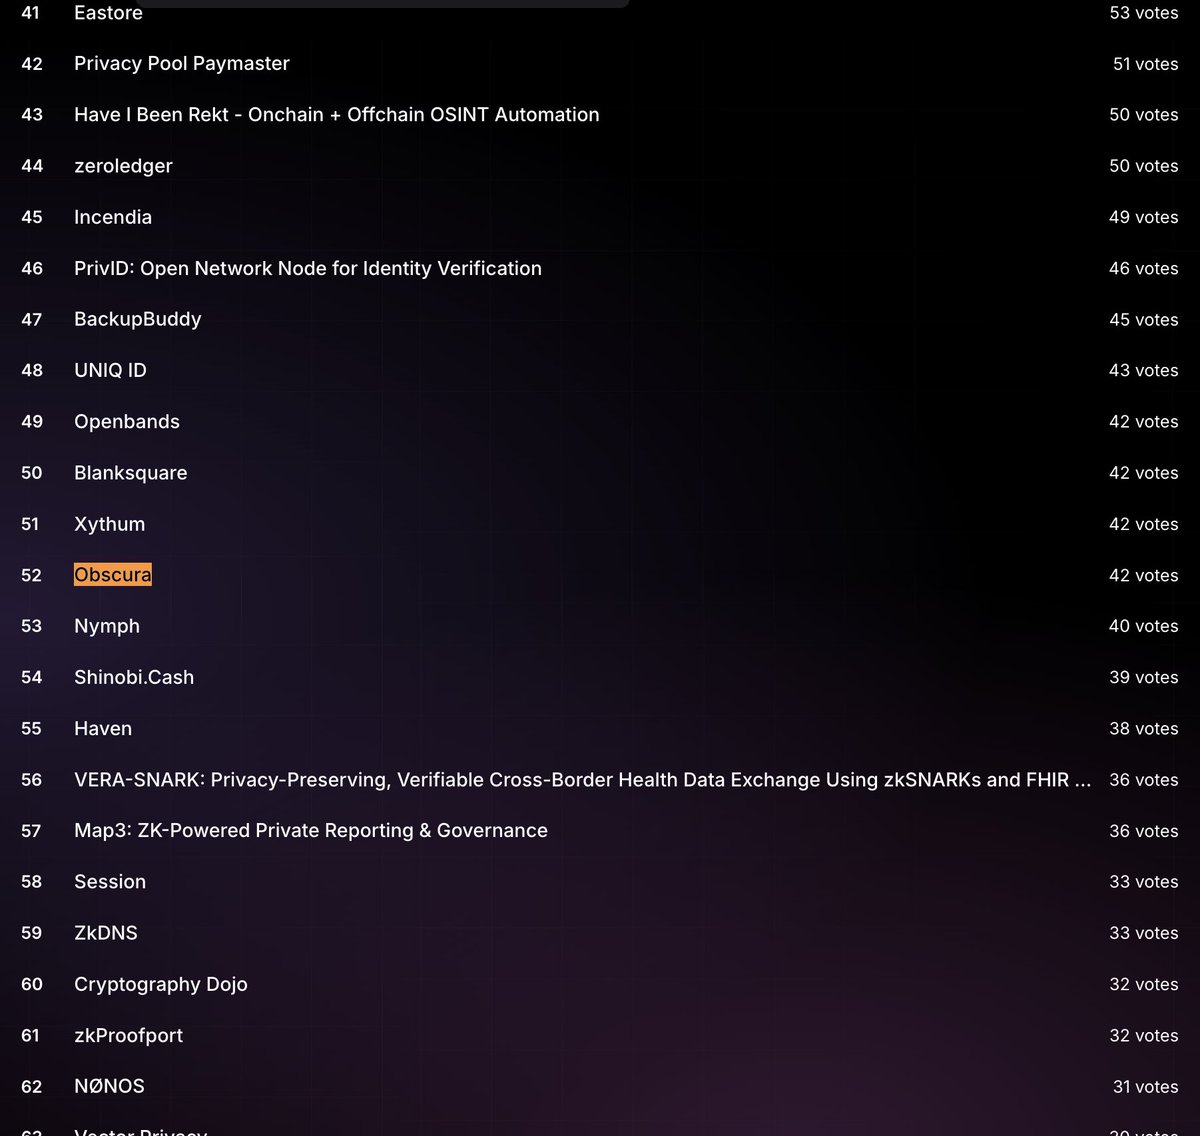Click the 46 votes count for PrivID
The height and width of the screenshot is (1136, 1200).
[x=1144, y=268]
